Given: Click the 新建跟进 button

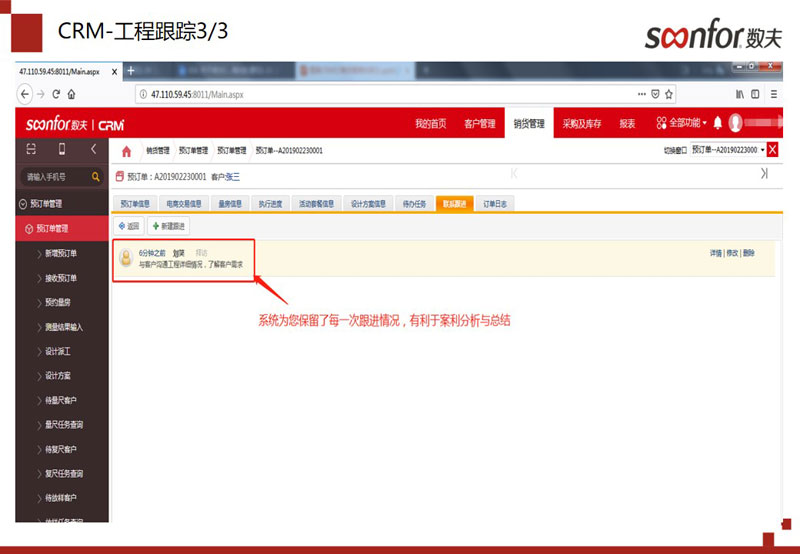Looking at the screenshot, I should pos(169,226).
